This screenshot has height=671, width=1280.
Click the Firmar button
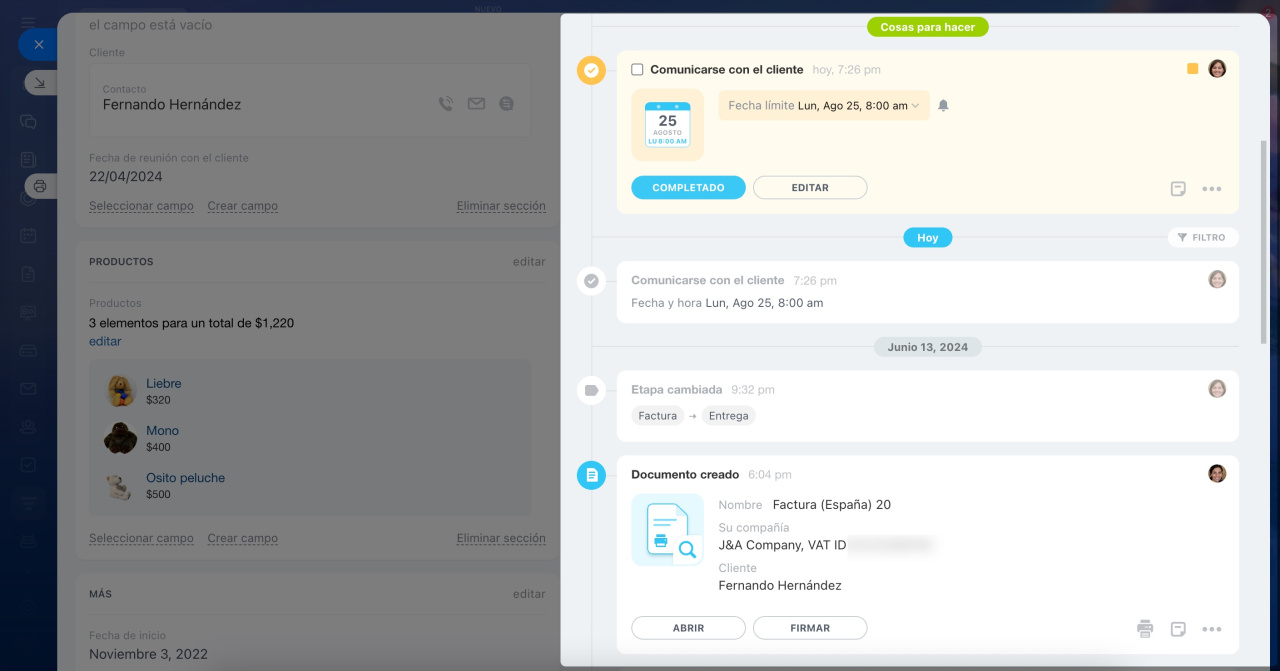click(809, 628)
